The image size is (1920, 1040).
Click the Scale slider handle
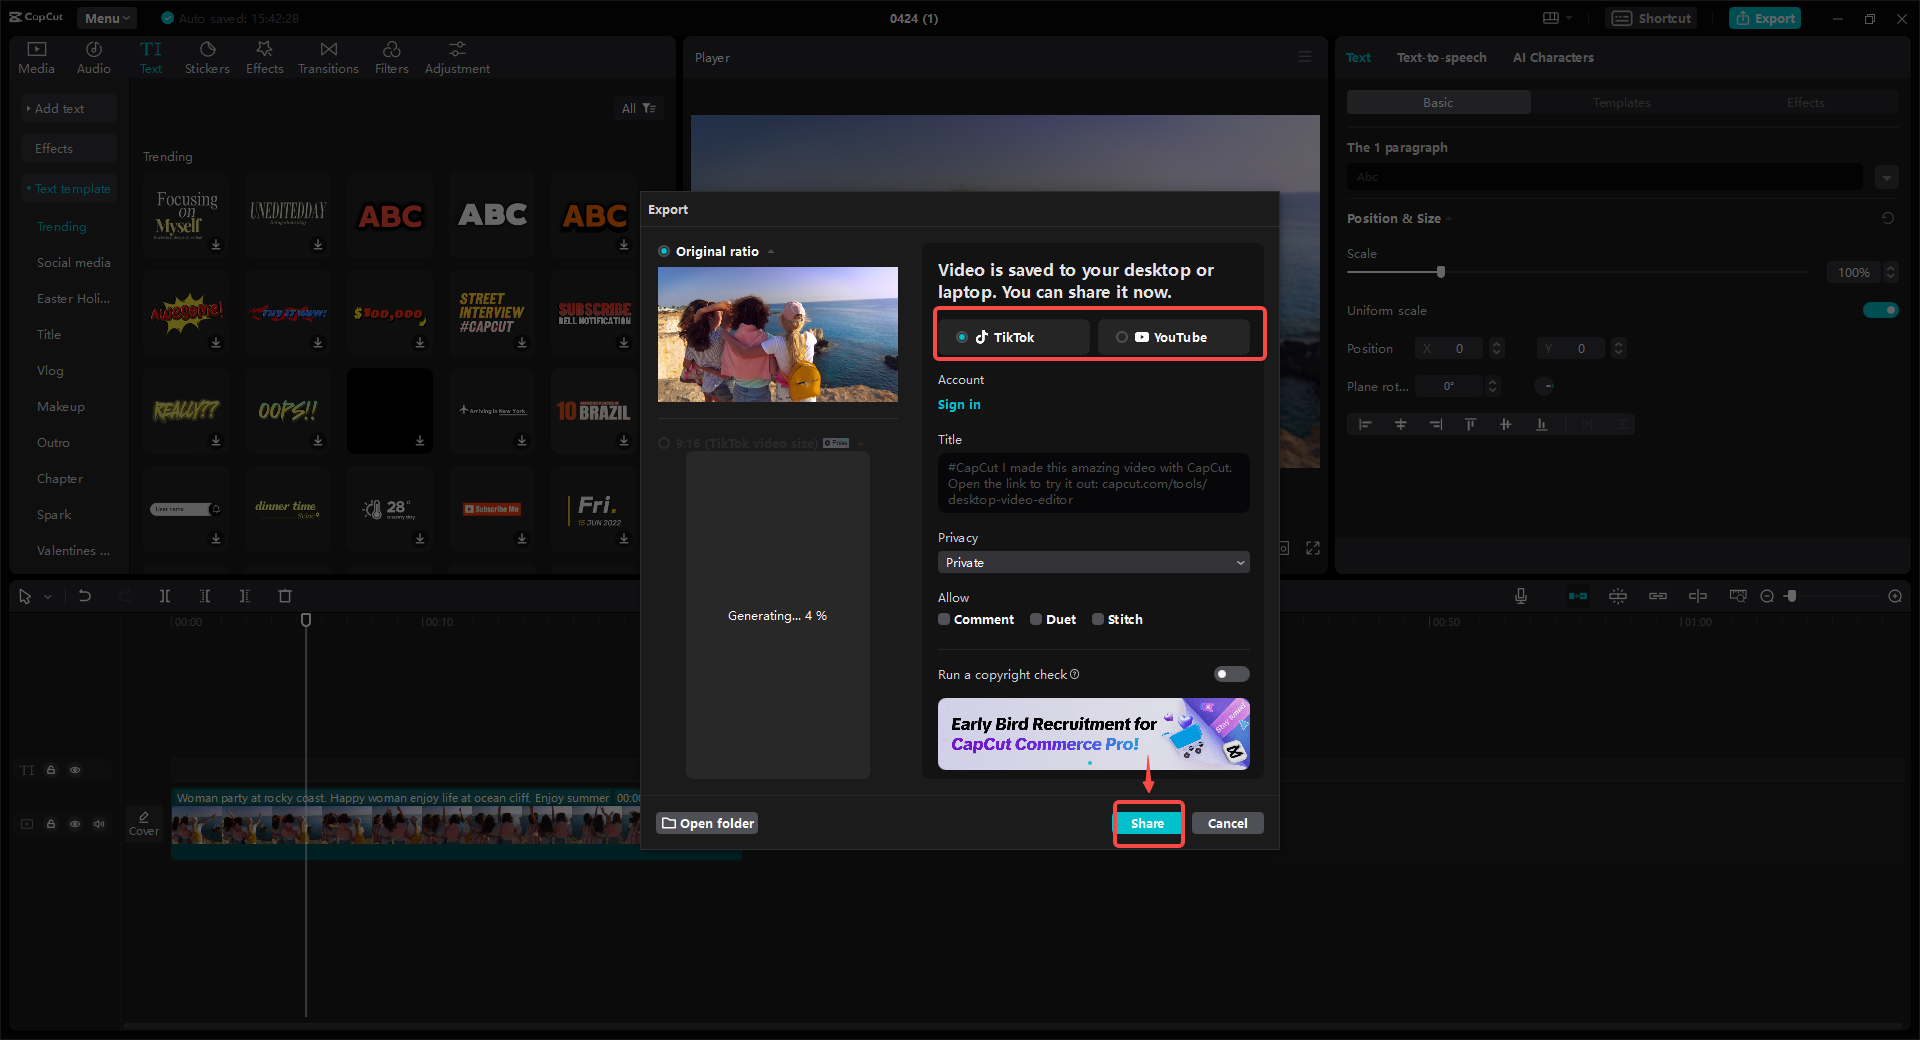[1441, 272]
